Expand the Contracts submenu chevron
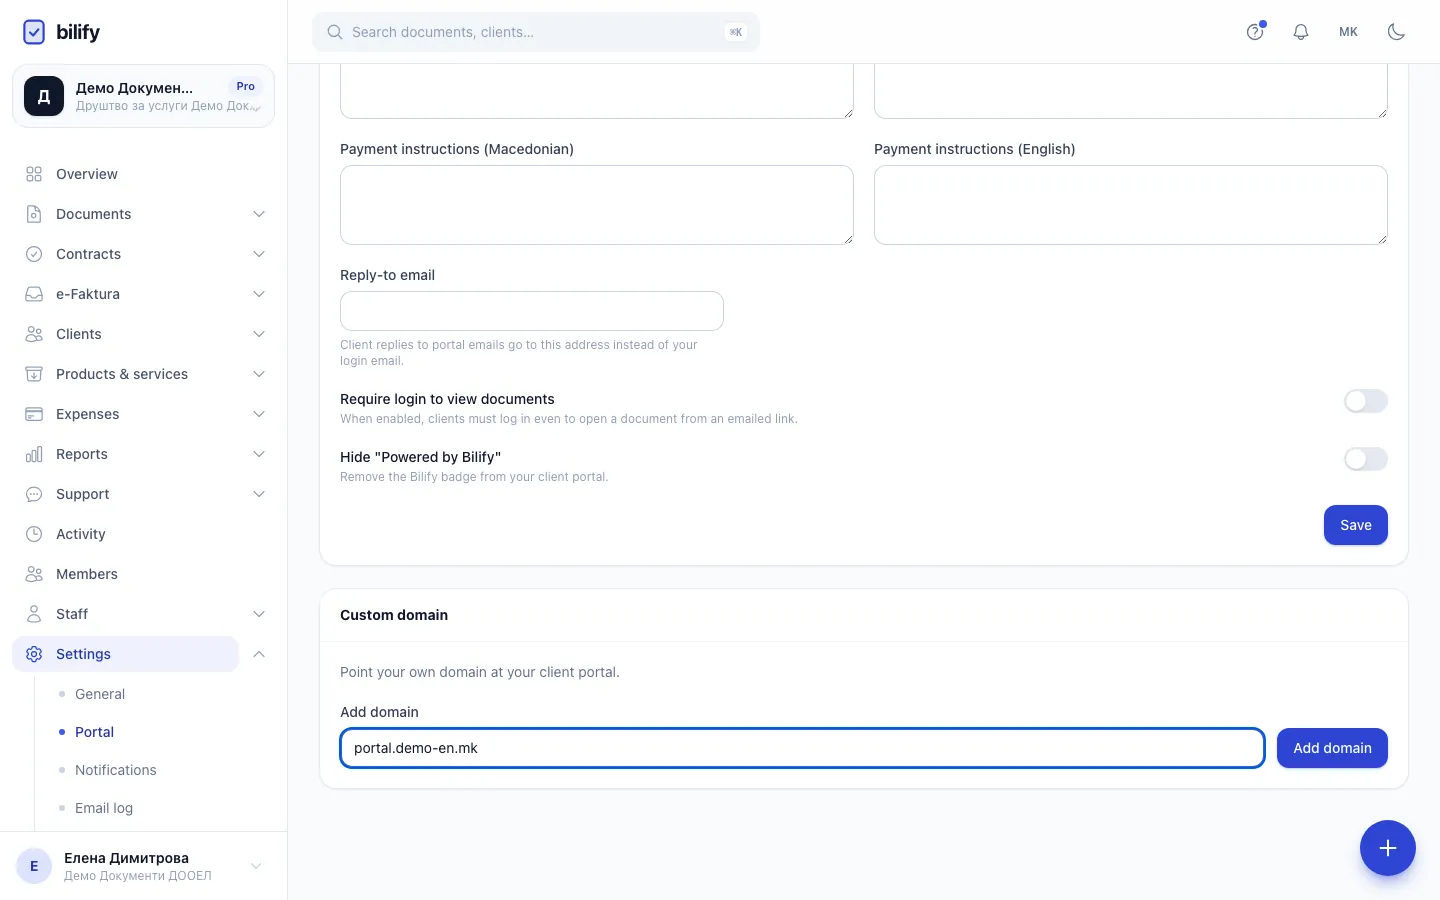Screen dimensions: 1440x900 (x=259, y=254)
